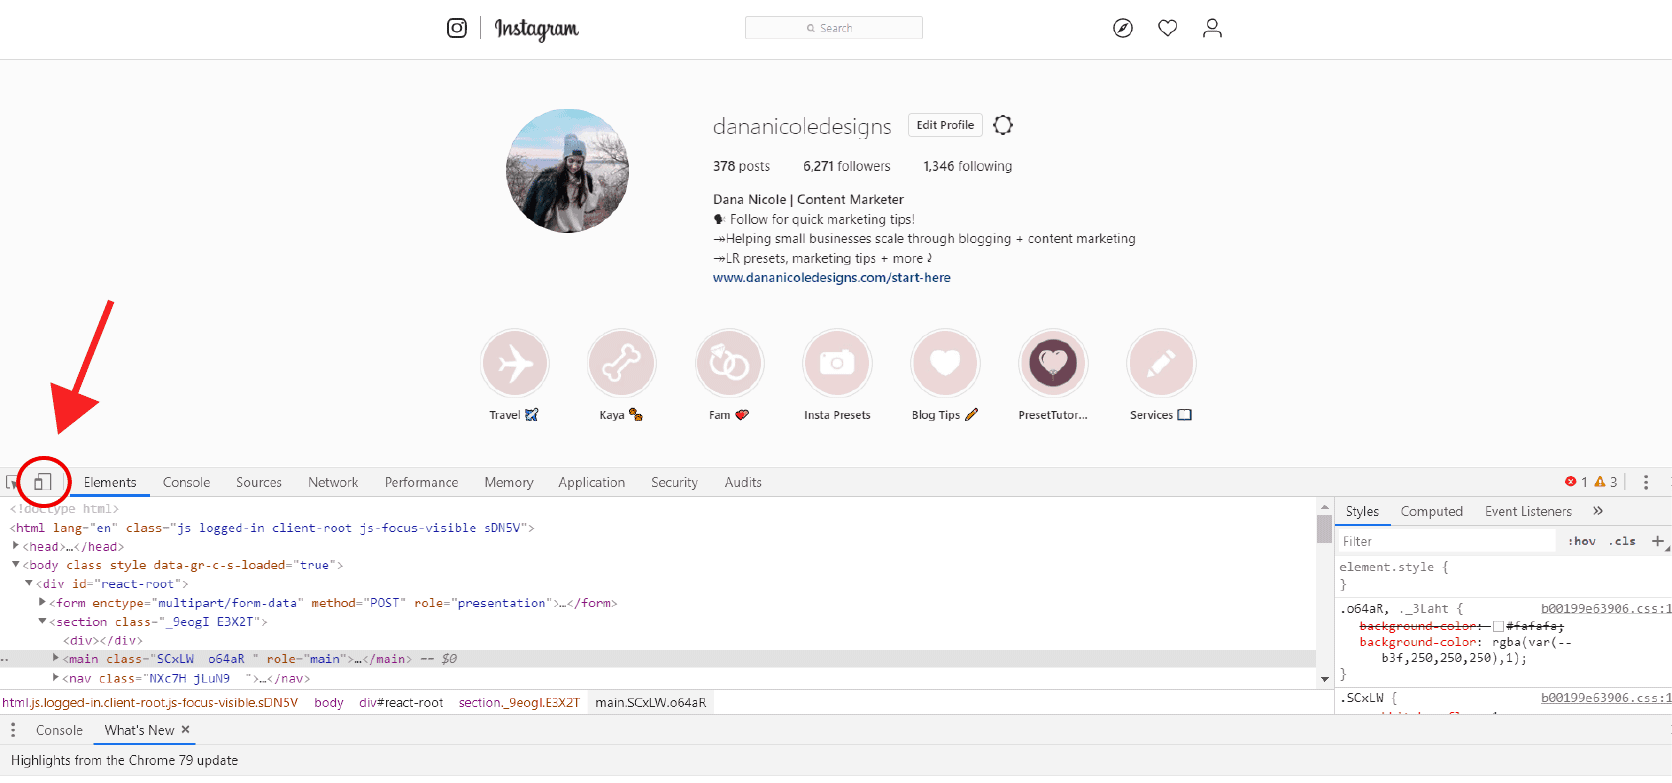Select the Elements tab

(110, 482)
